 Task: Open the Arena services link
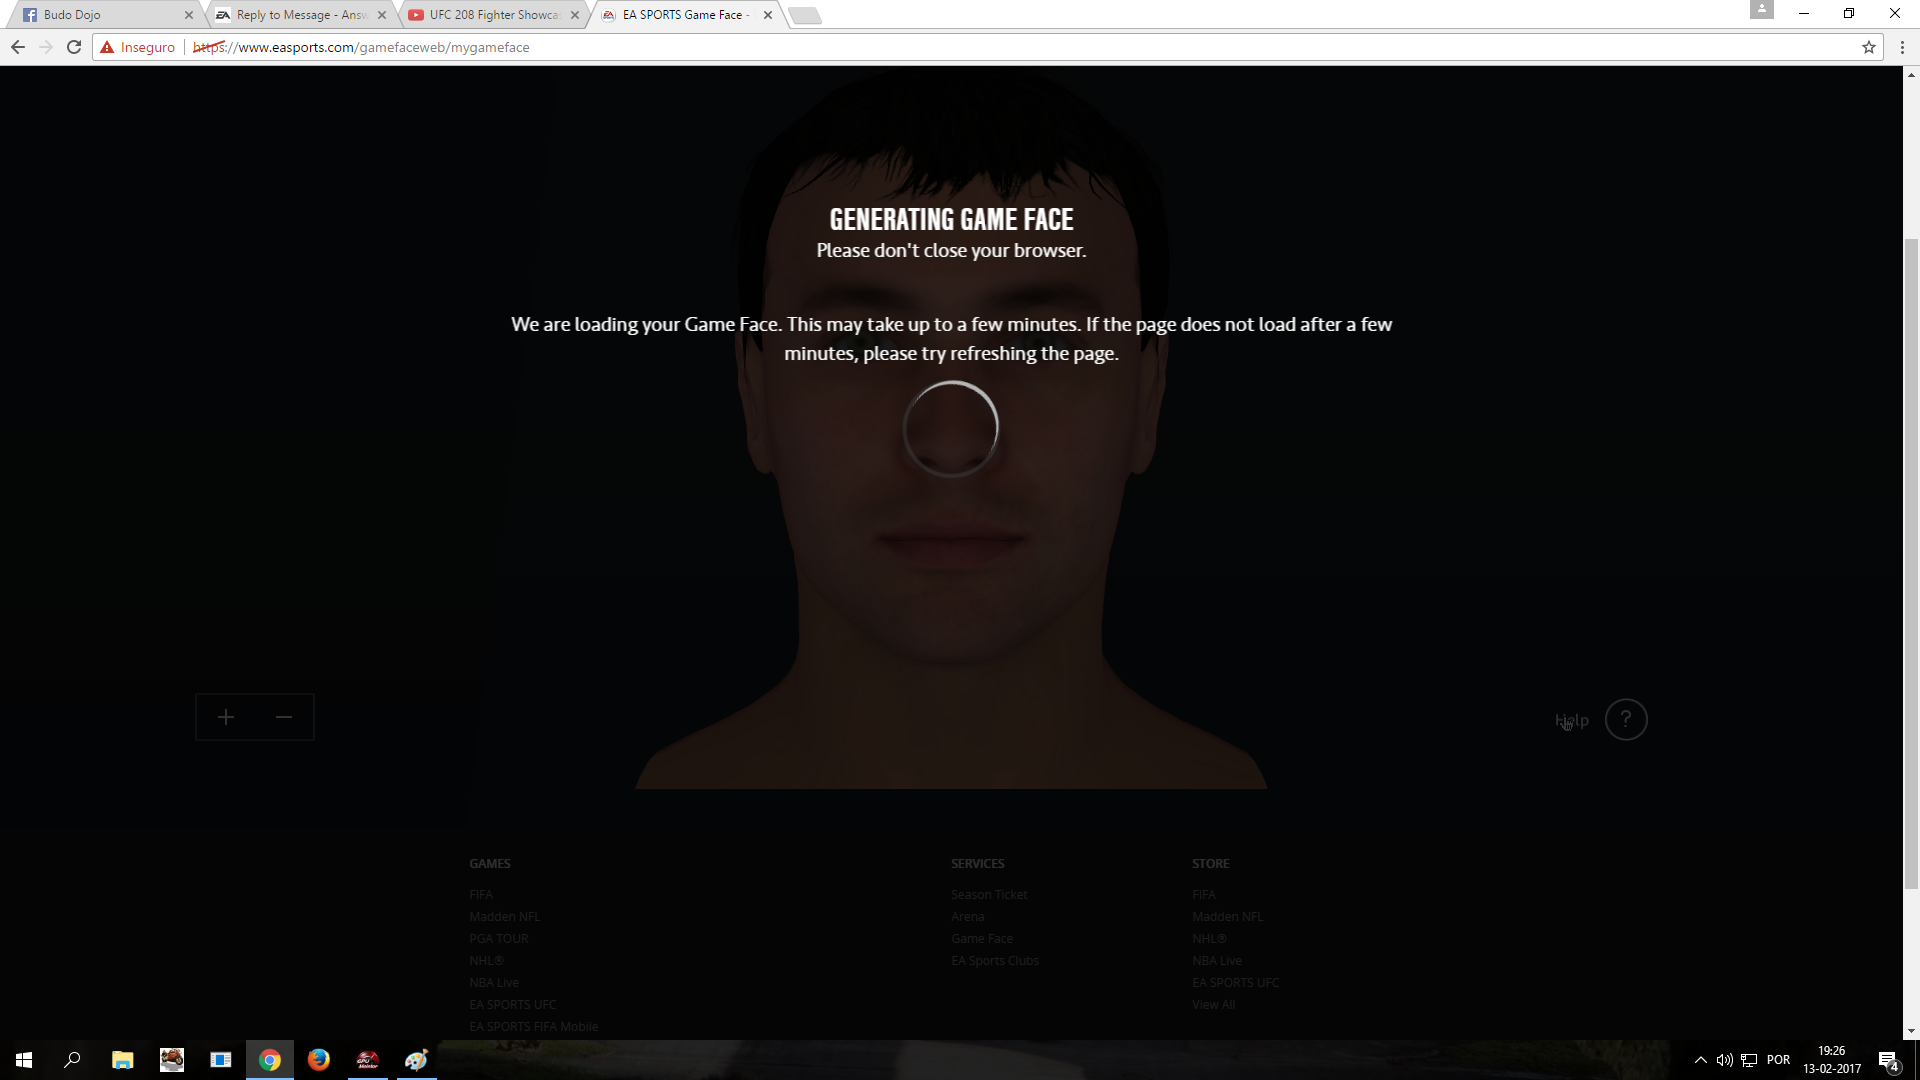(967, 916)
